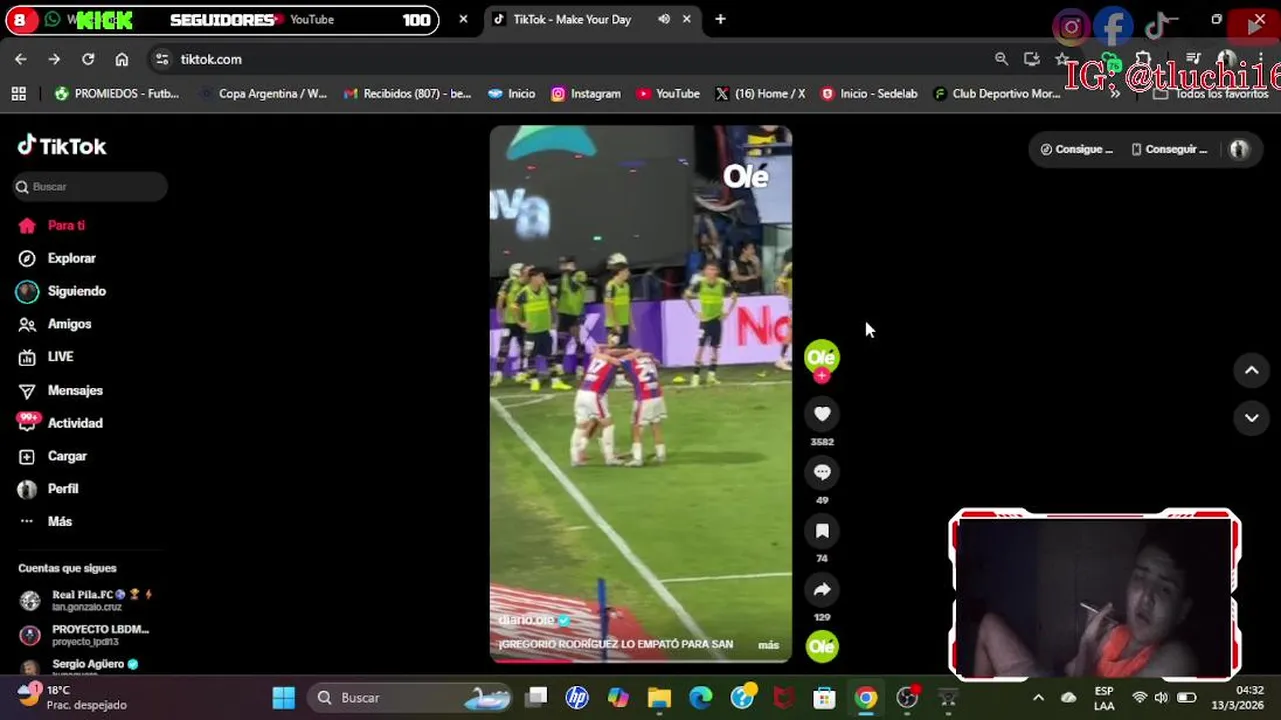
Task: Open the Chrome apps grid in the bookmarks bar
Action: 18,93
